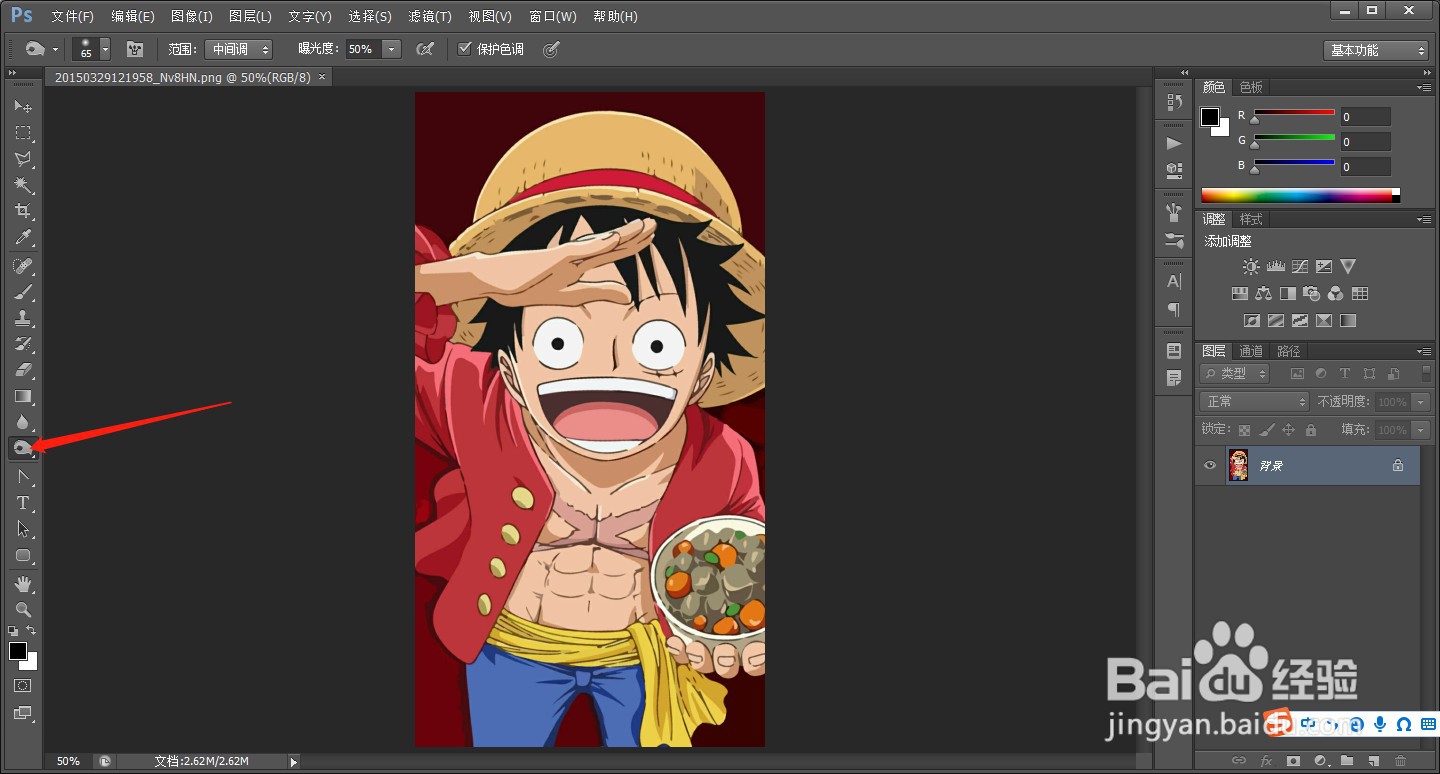1440x774 pixels.
Task: Select the Pen tool
Action: (23, 477)
